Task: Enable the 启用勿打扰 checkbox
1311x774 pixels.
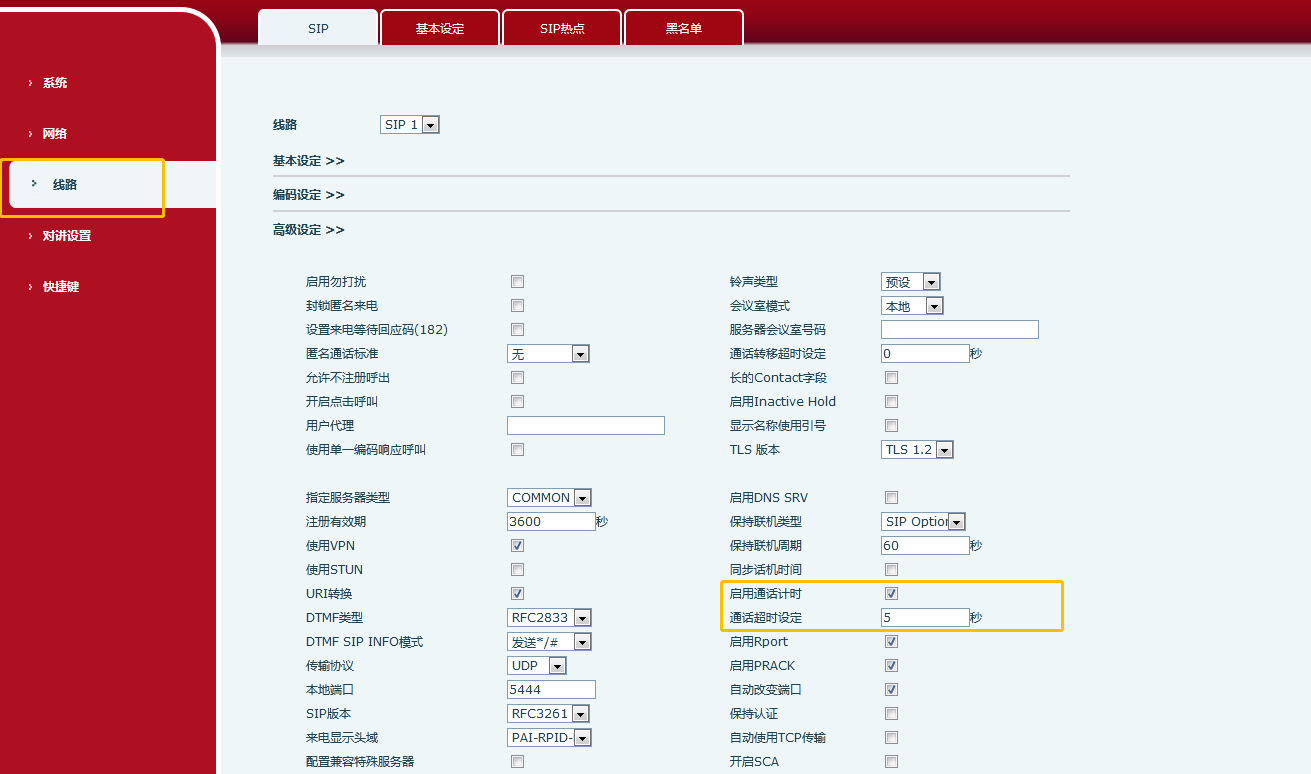Action: tap(517, 282)
